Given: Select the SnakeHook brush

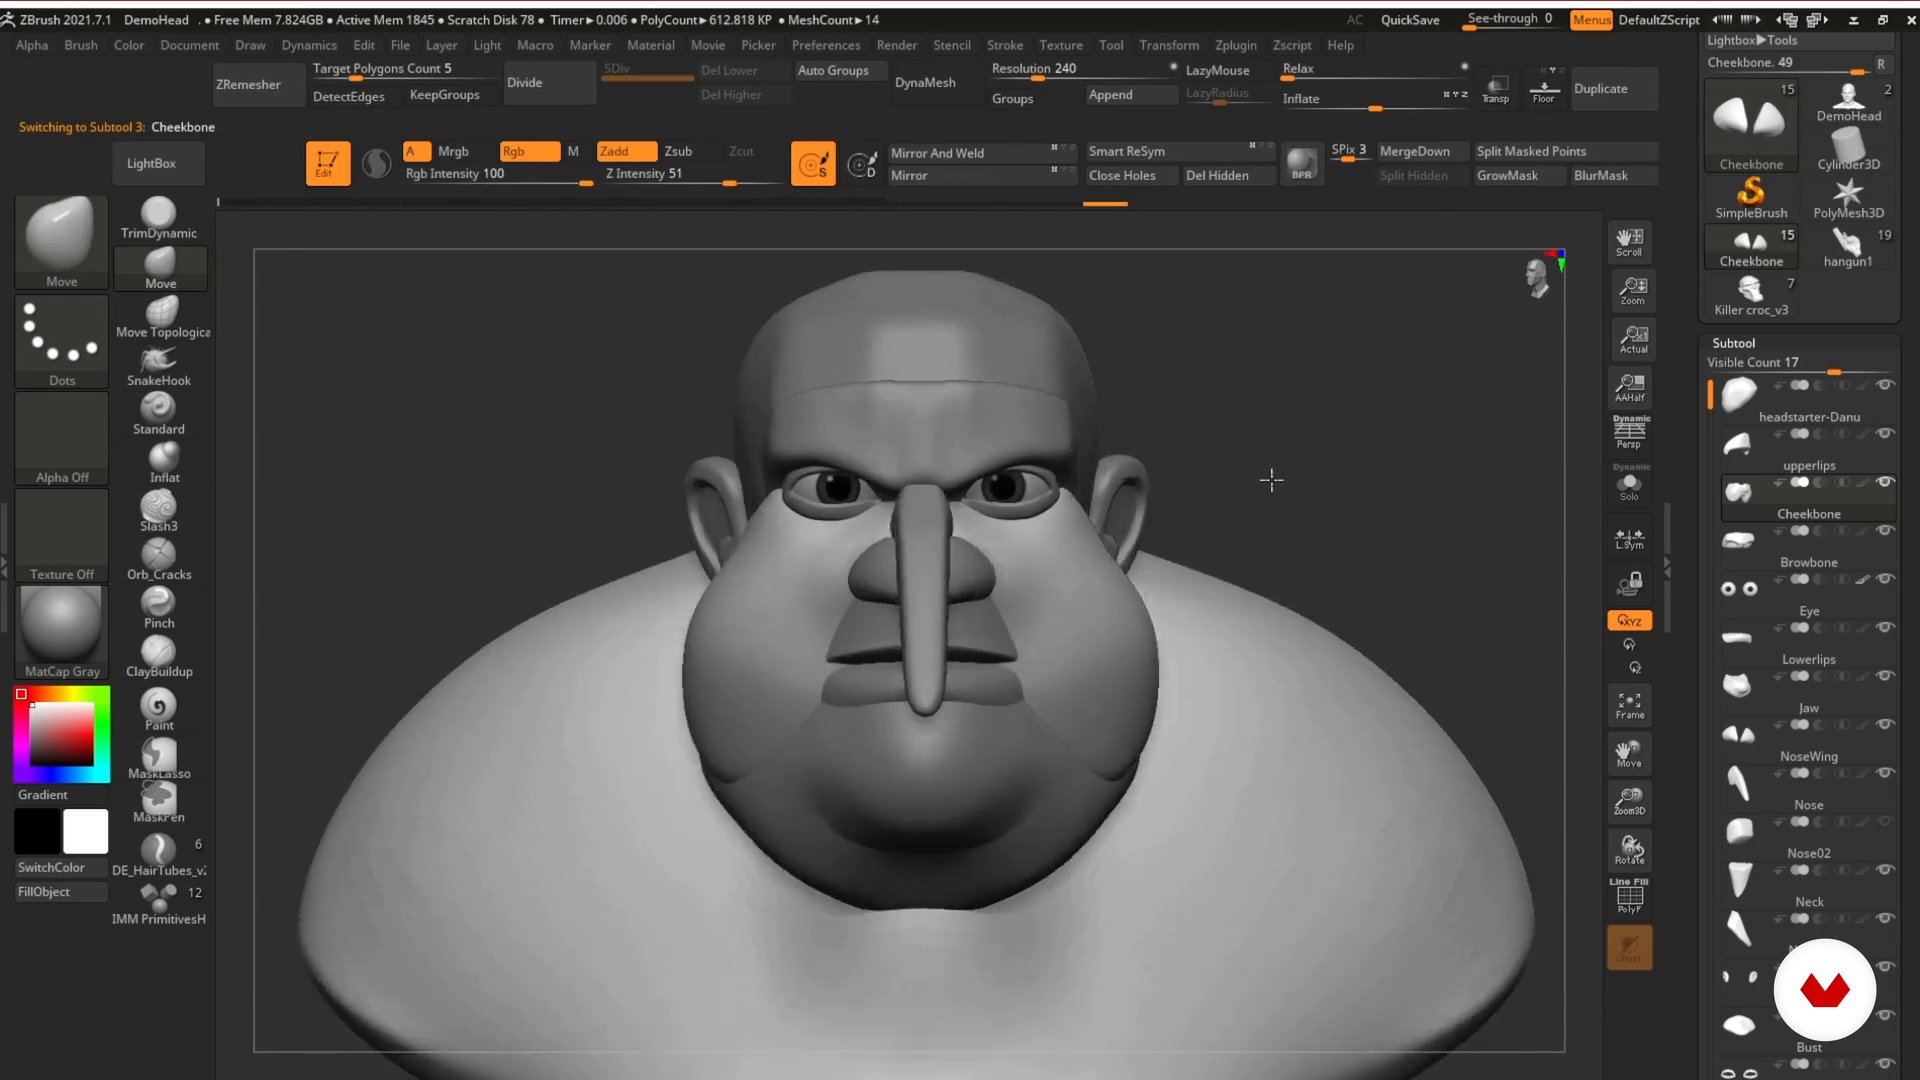Looking at the screenshot, I should click(159, 366).
